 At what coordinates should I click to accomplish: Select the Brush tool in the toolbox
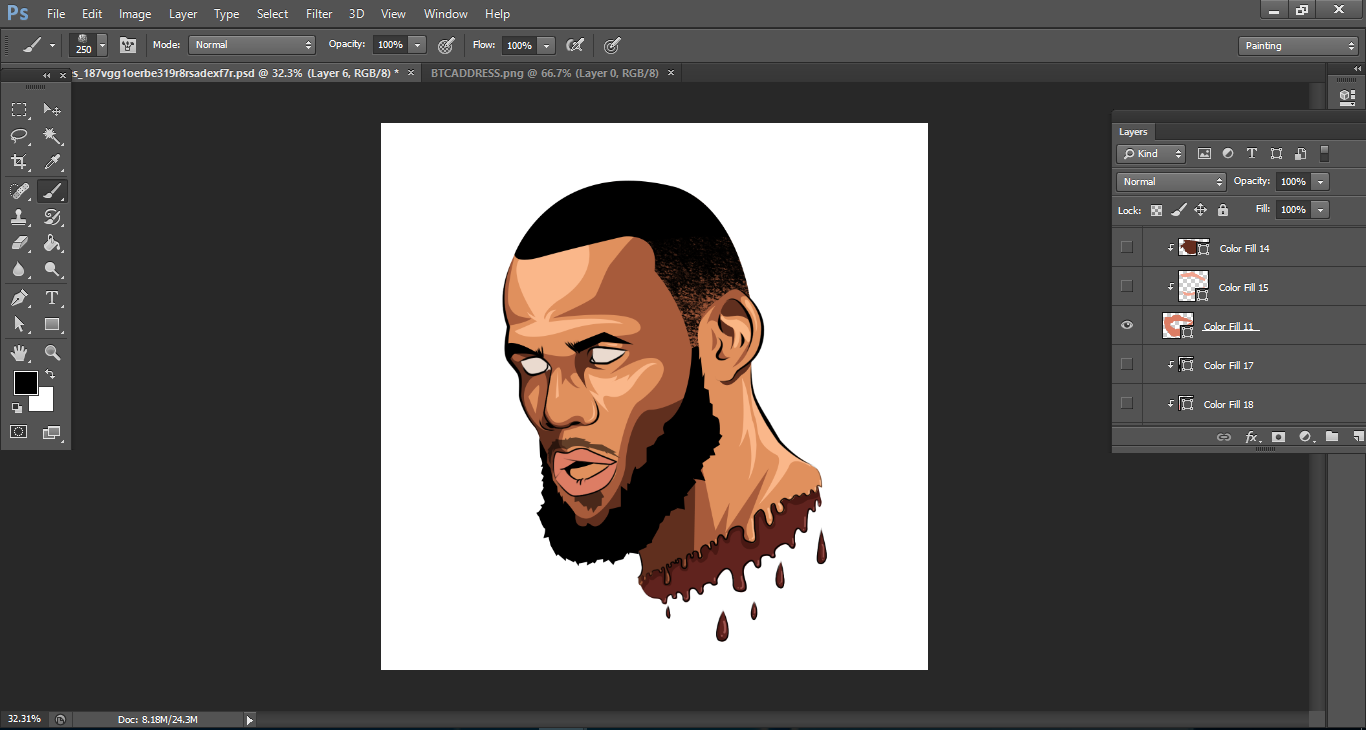tap(52, 191)
